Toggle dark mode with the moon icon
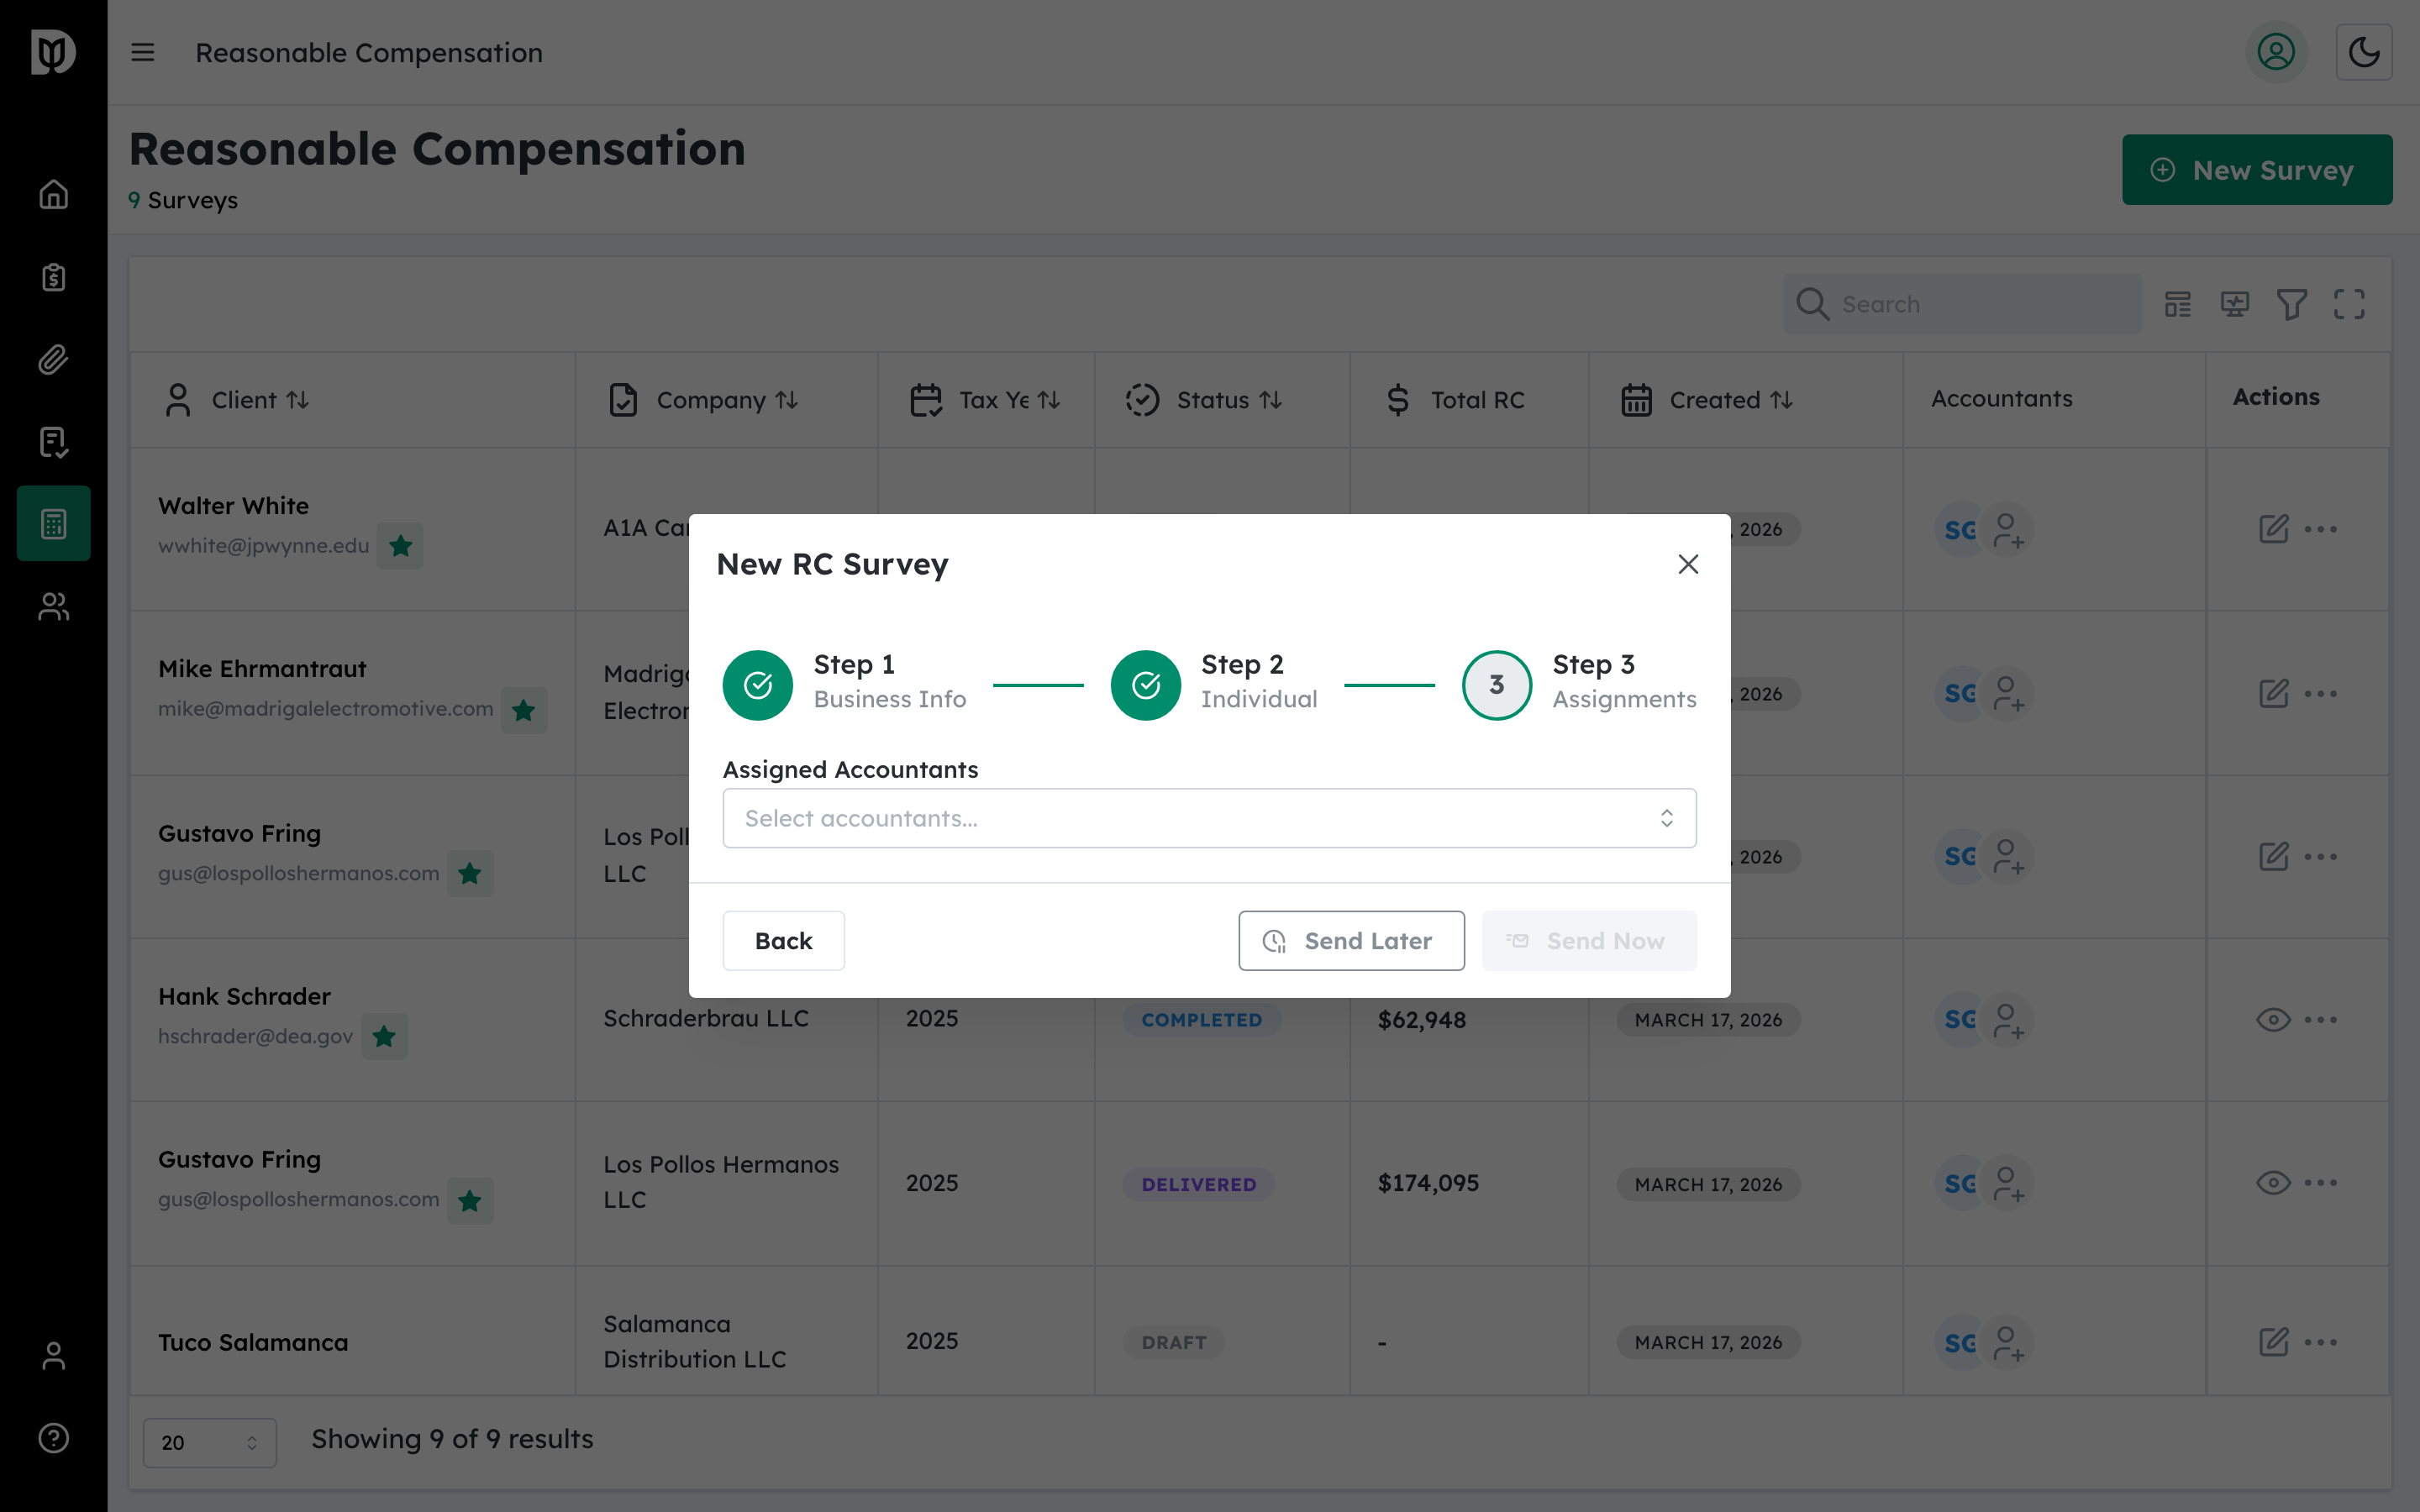This screenshot has height=1512, width=2420. click(2364, 52)
